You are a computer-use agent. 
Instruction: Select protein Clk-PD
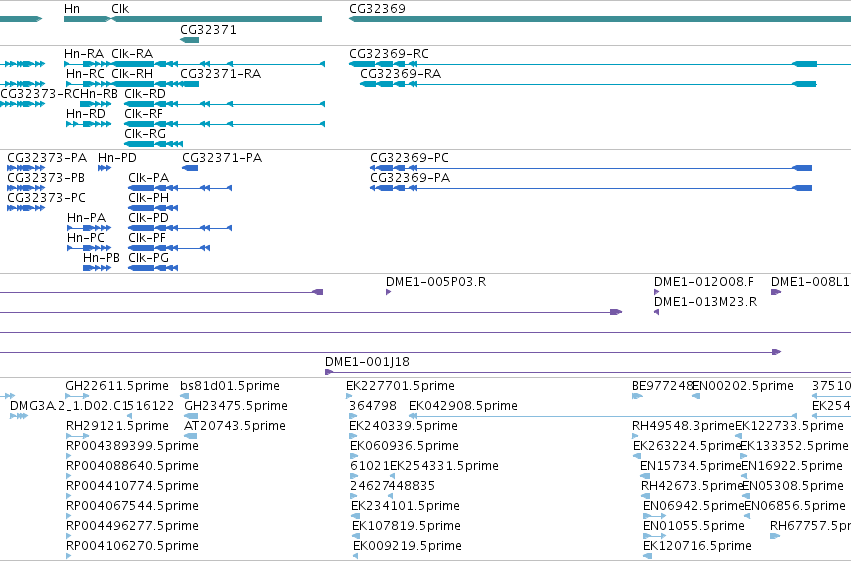(x=149, y=218)
